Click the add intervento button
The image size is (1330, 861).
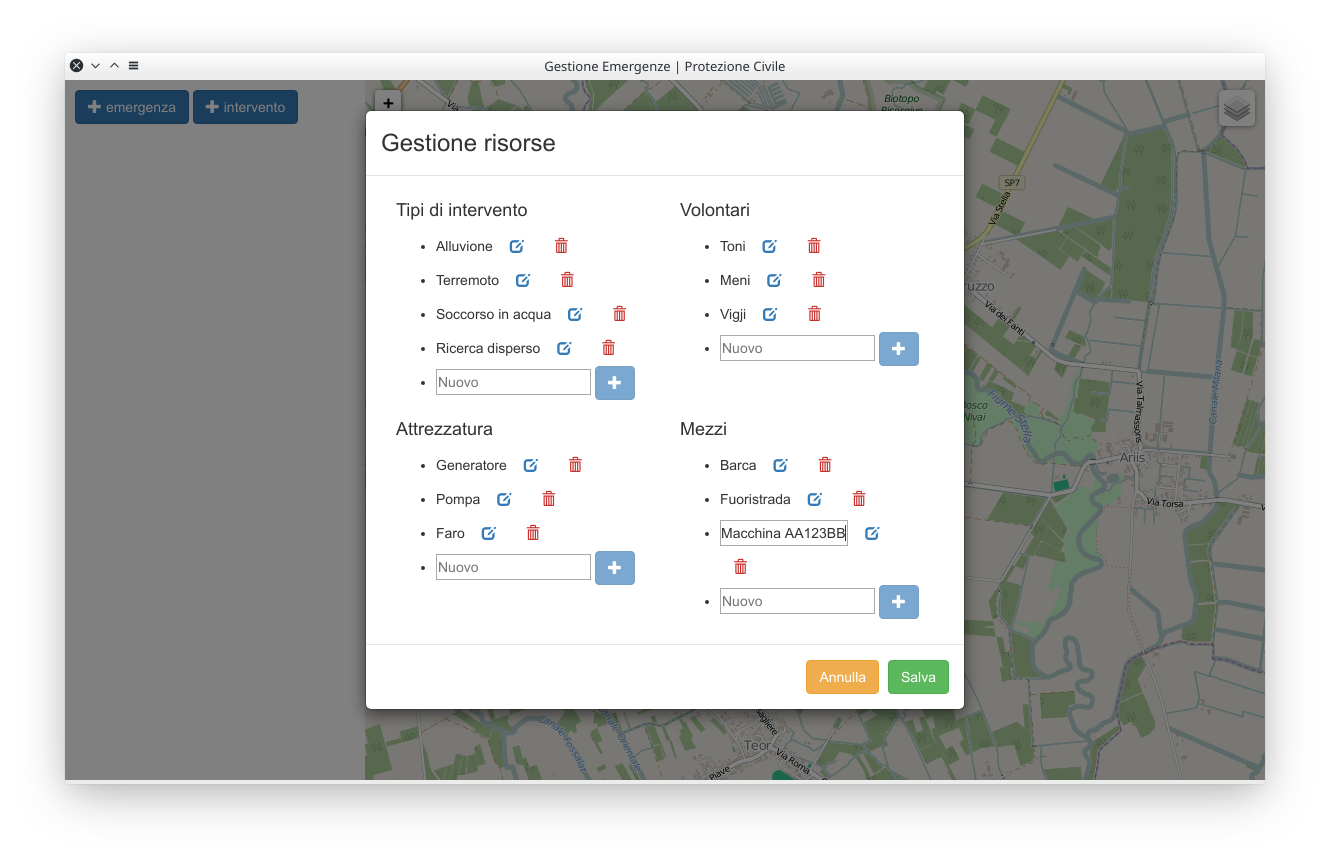coord(245,107)
